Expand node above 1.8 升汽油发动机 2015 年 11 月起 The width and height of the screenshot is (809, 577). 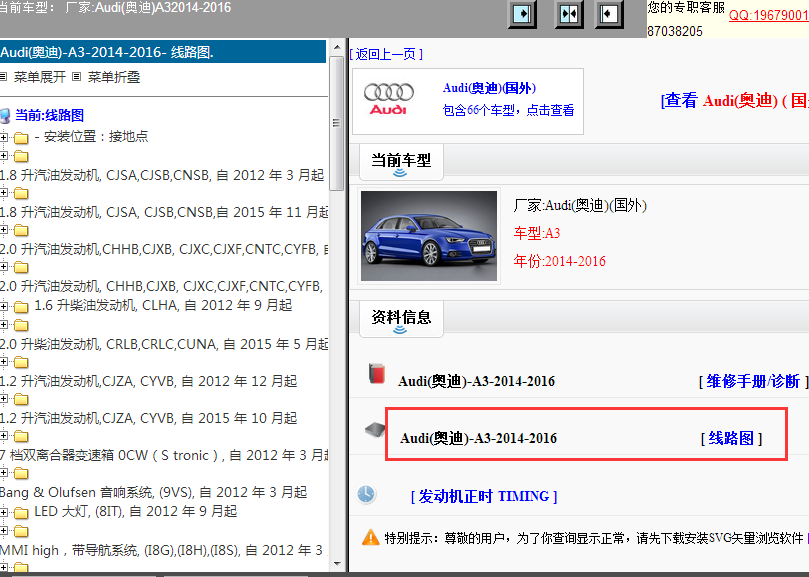coord(4,193)
